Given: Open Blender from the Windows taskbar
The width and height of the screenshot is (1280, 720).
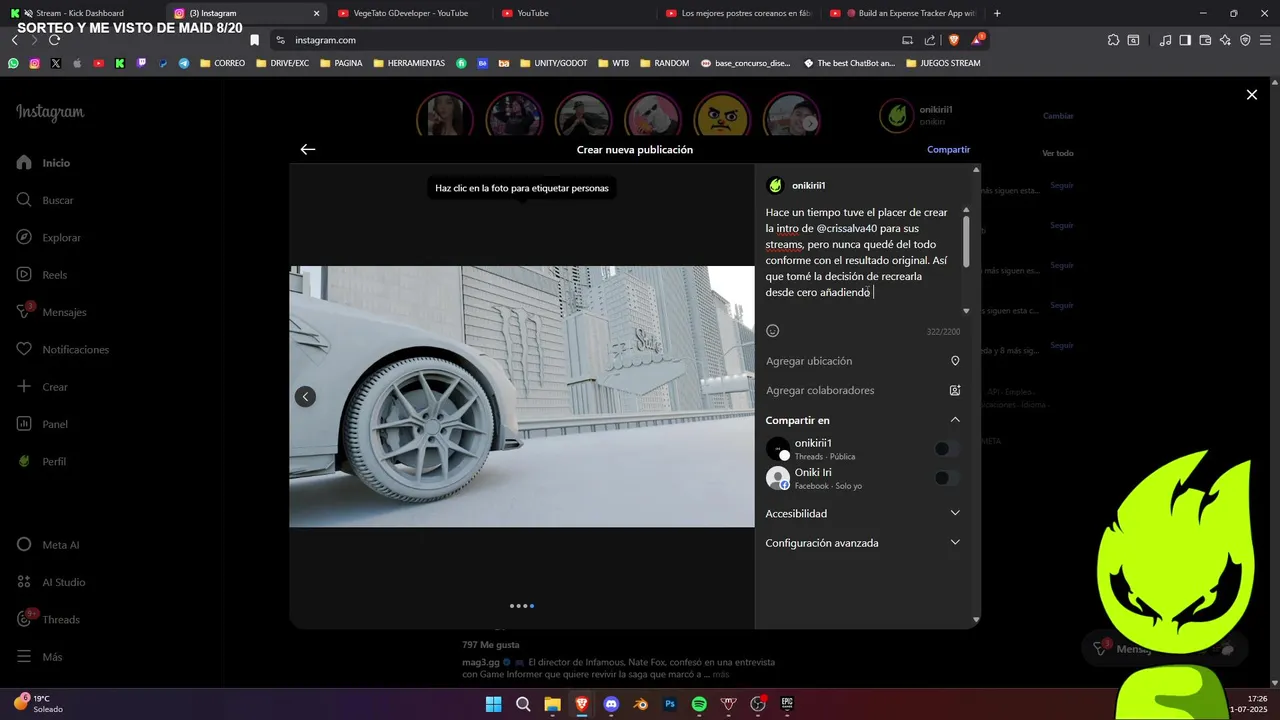Looking at the screenshot, I should coord(640,704).
